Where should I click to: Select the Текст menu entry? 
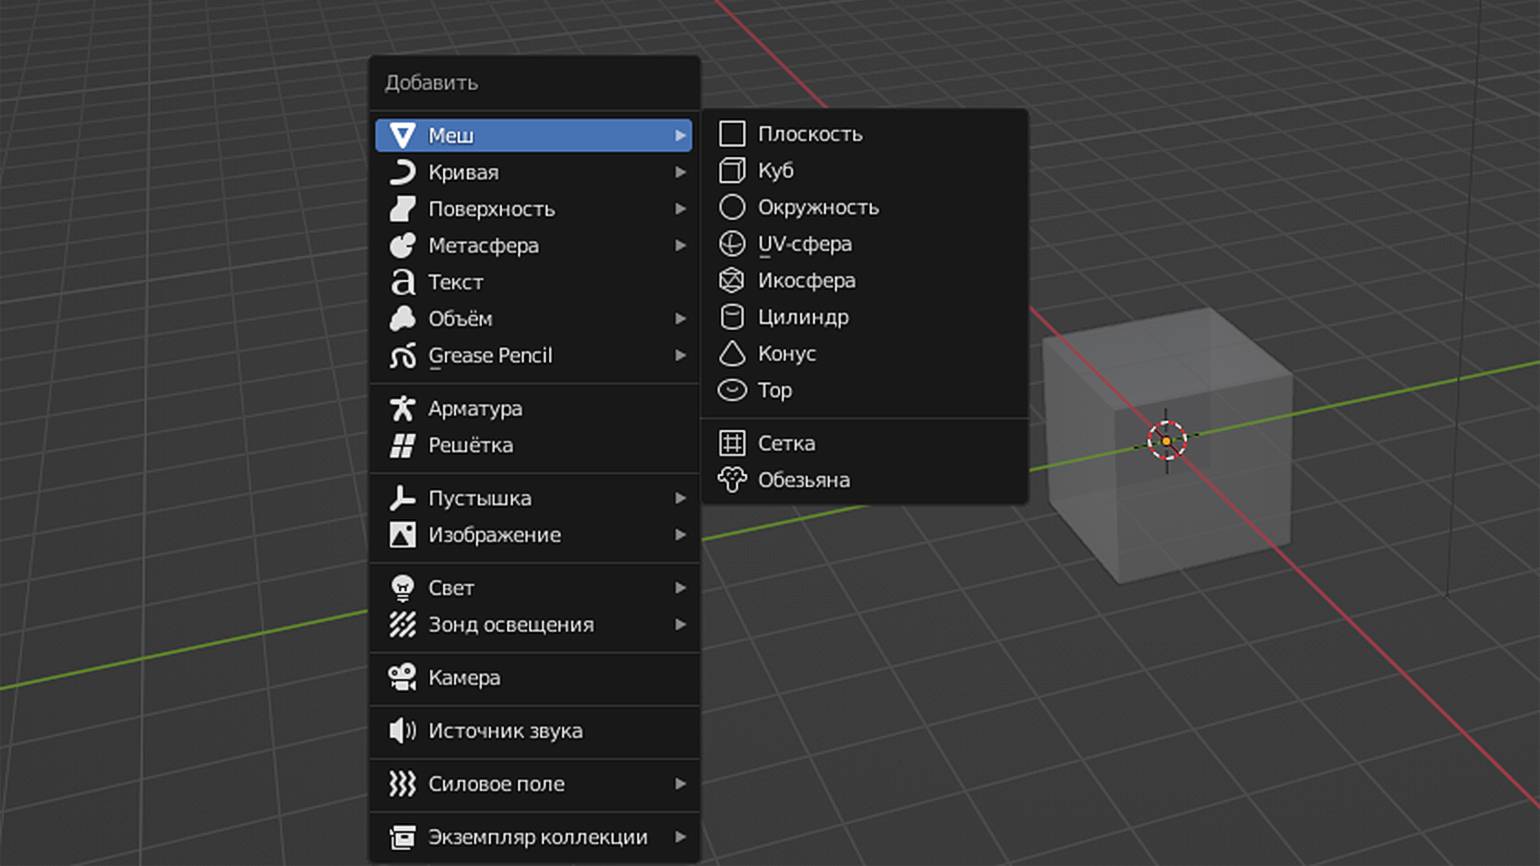456,282
